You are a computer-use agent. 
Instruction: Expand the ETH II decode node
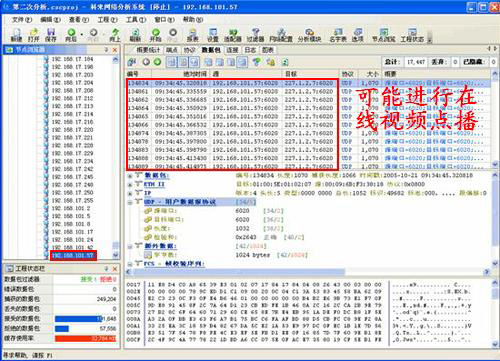coord(130,184)
